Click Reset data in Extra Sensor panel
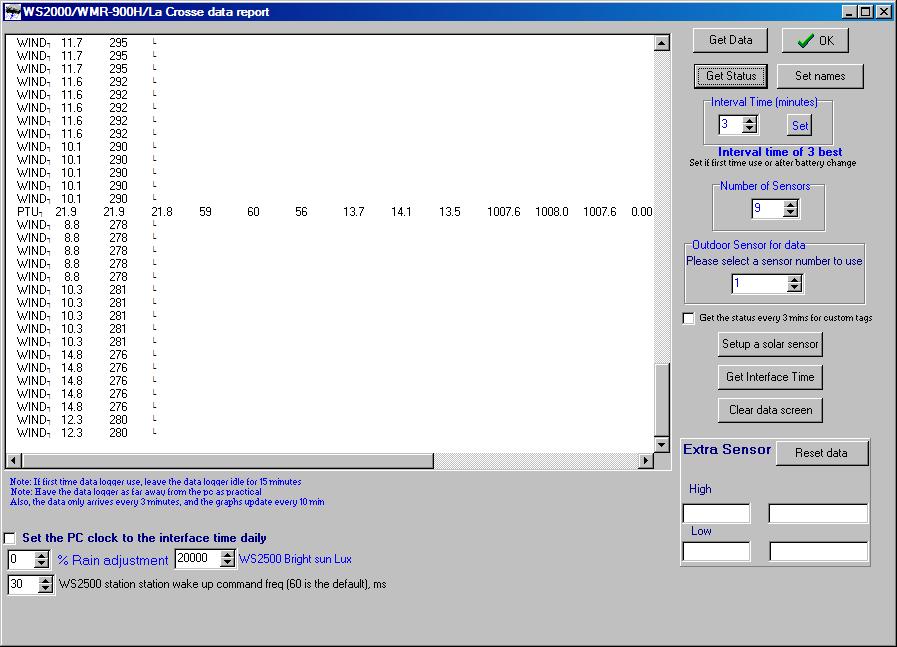897x647 pixels. [x=821, y=452]
